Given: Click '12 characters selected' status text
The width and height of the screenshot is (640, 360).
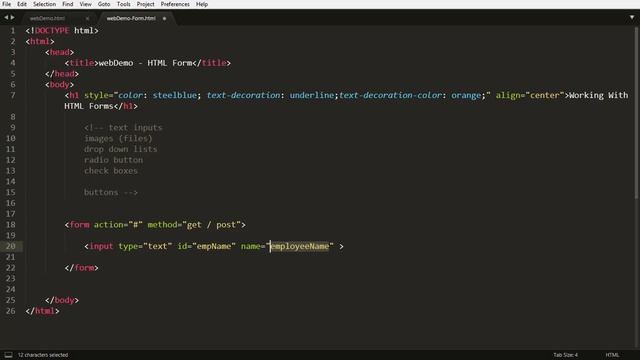Looking at the screenshot, I should pyautogui.click(x=43, y=355).
